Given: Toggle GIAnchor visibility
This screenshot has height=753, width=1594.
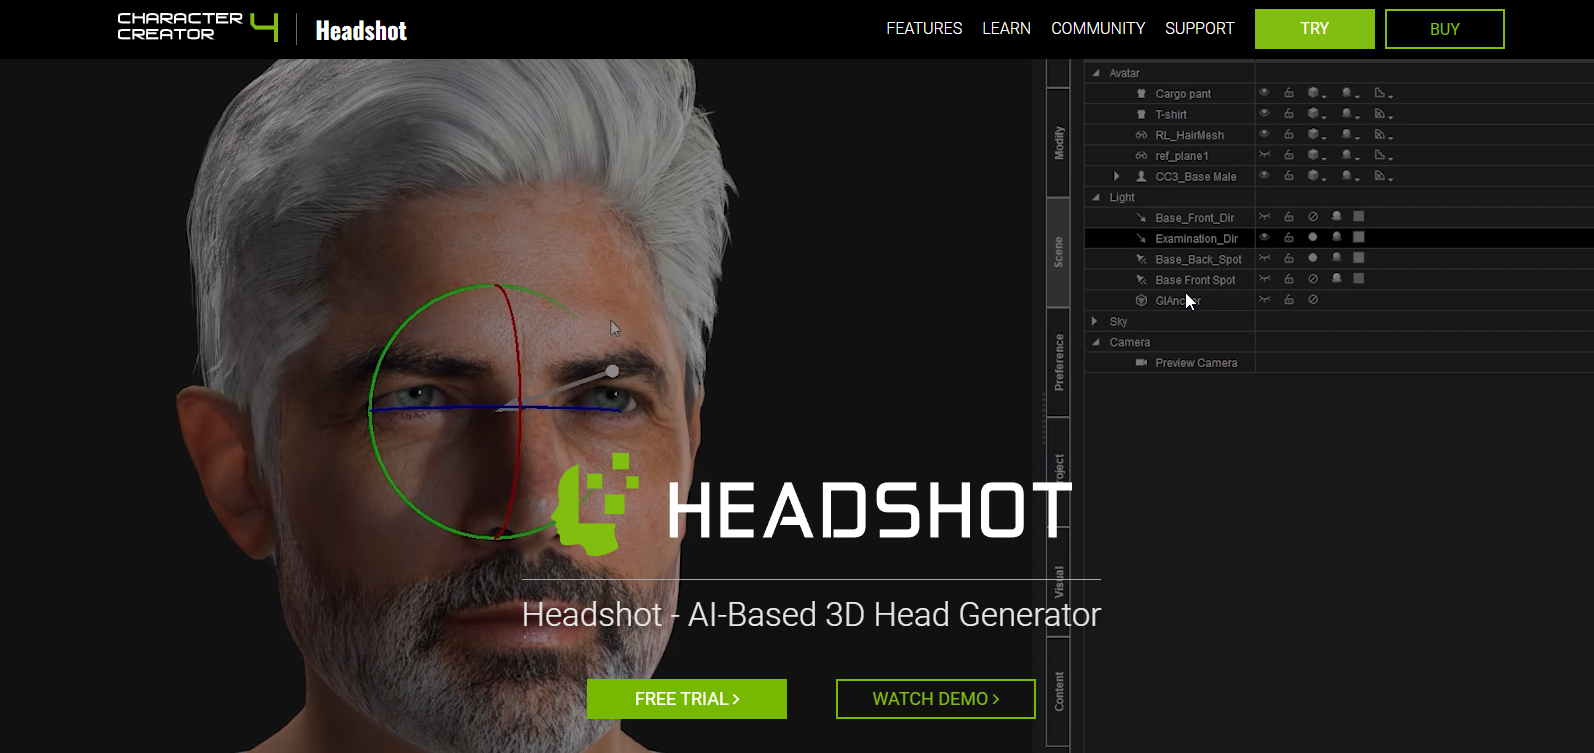Looking at the screenshot, I should pyautogui.click(x=1265, y=300).
